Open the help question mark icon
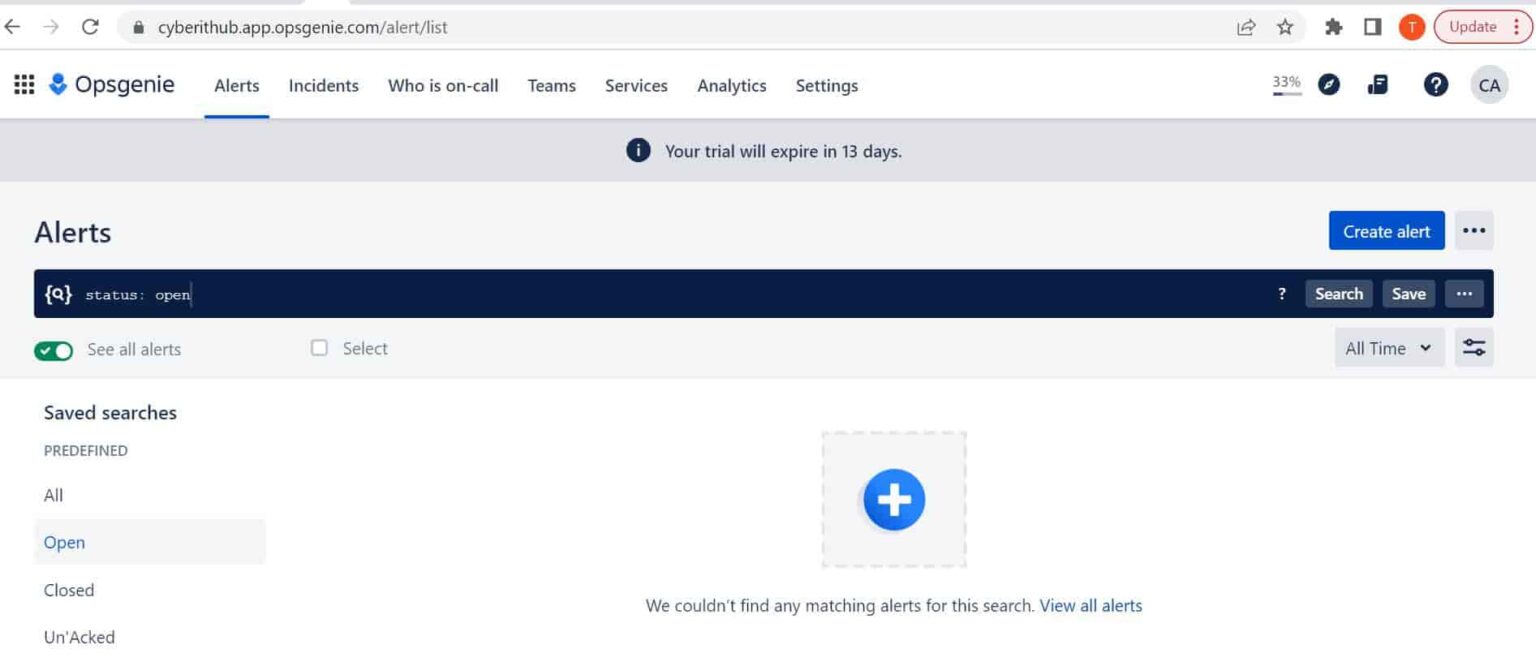 tap(1435, 84)
